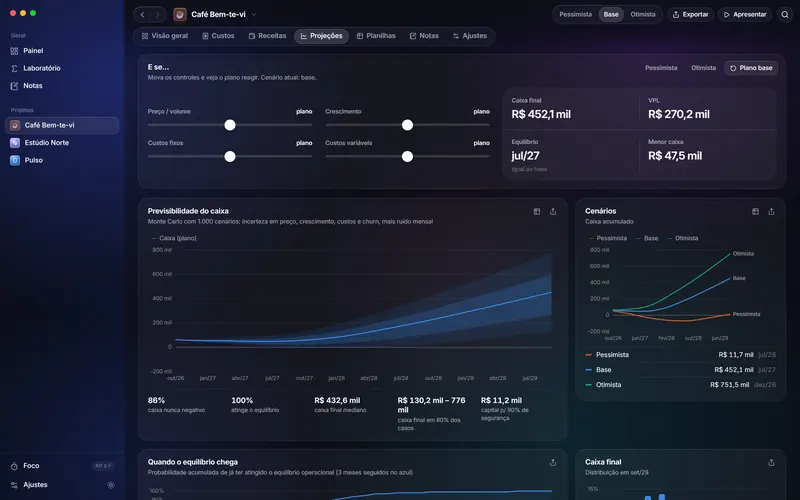Switch top scenario to Pessimista

click(575, 14)
